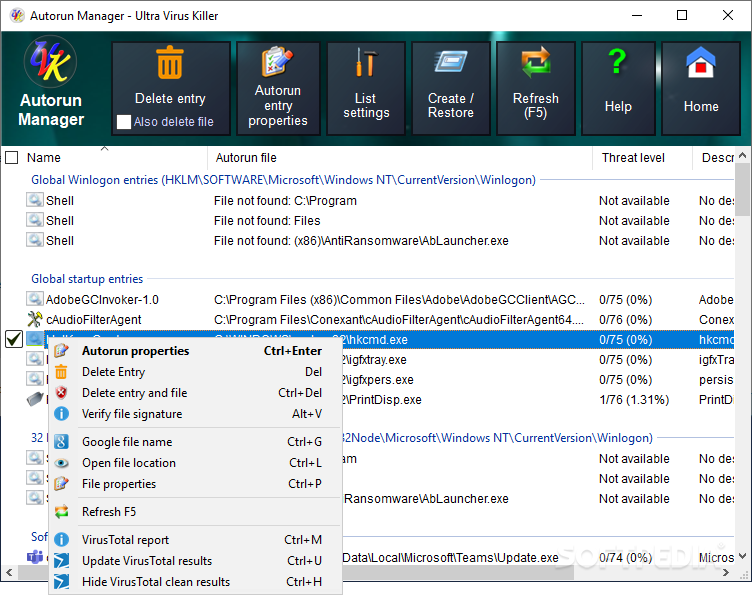The height and width of the screenshot is (595, 752).
Task: Choose Delete entry and file
Action: coord(196,393)
